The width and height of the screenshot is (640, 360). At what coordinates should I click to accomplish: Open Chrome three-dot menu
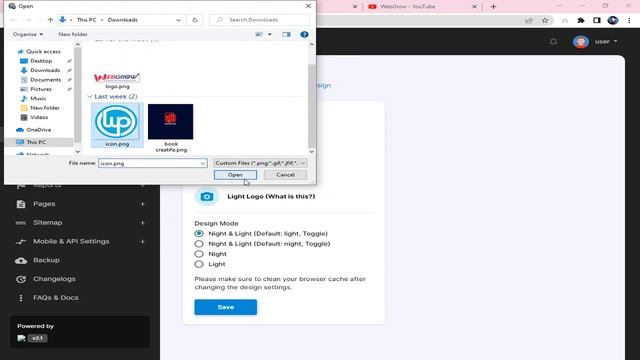point(629,20)
